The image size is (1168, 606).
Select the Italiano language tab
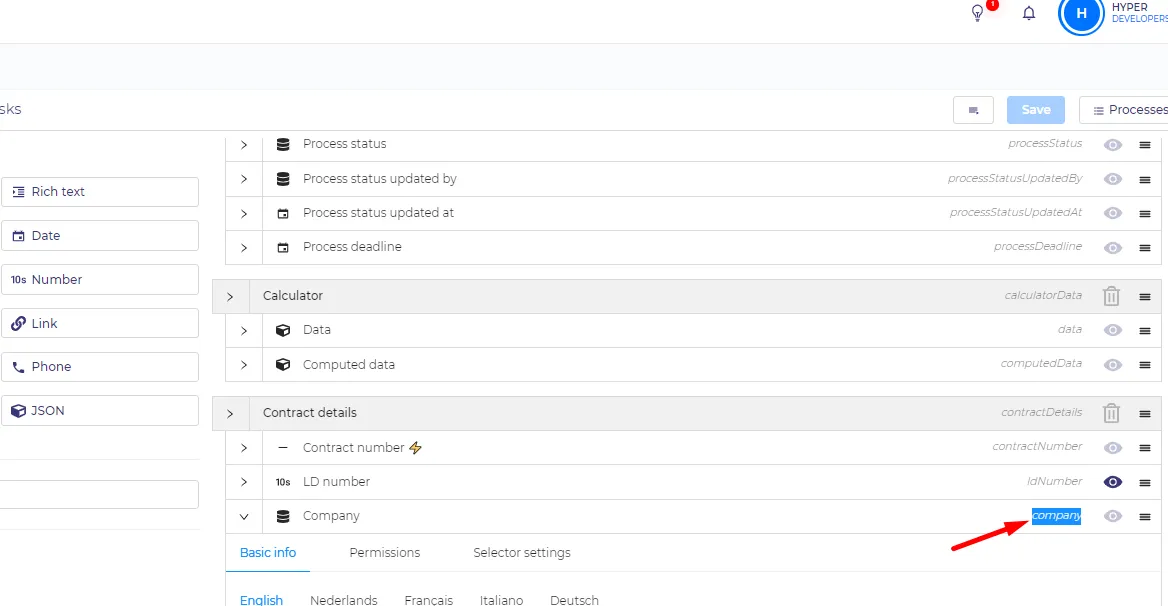click(x=501, y=599)
